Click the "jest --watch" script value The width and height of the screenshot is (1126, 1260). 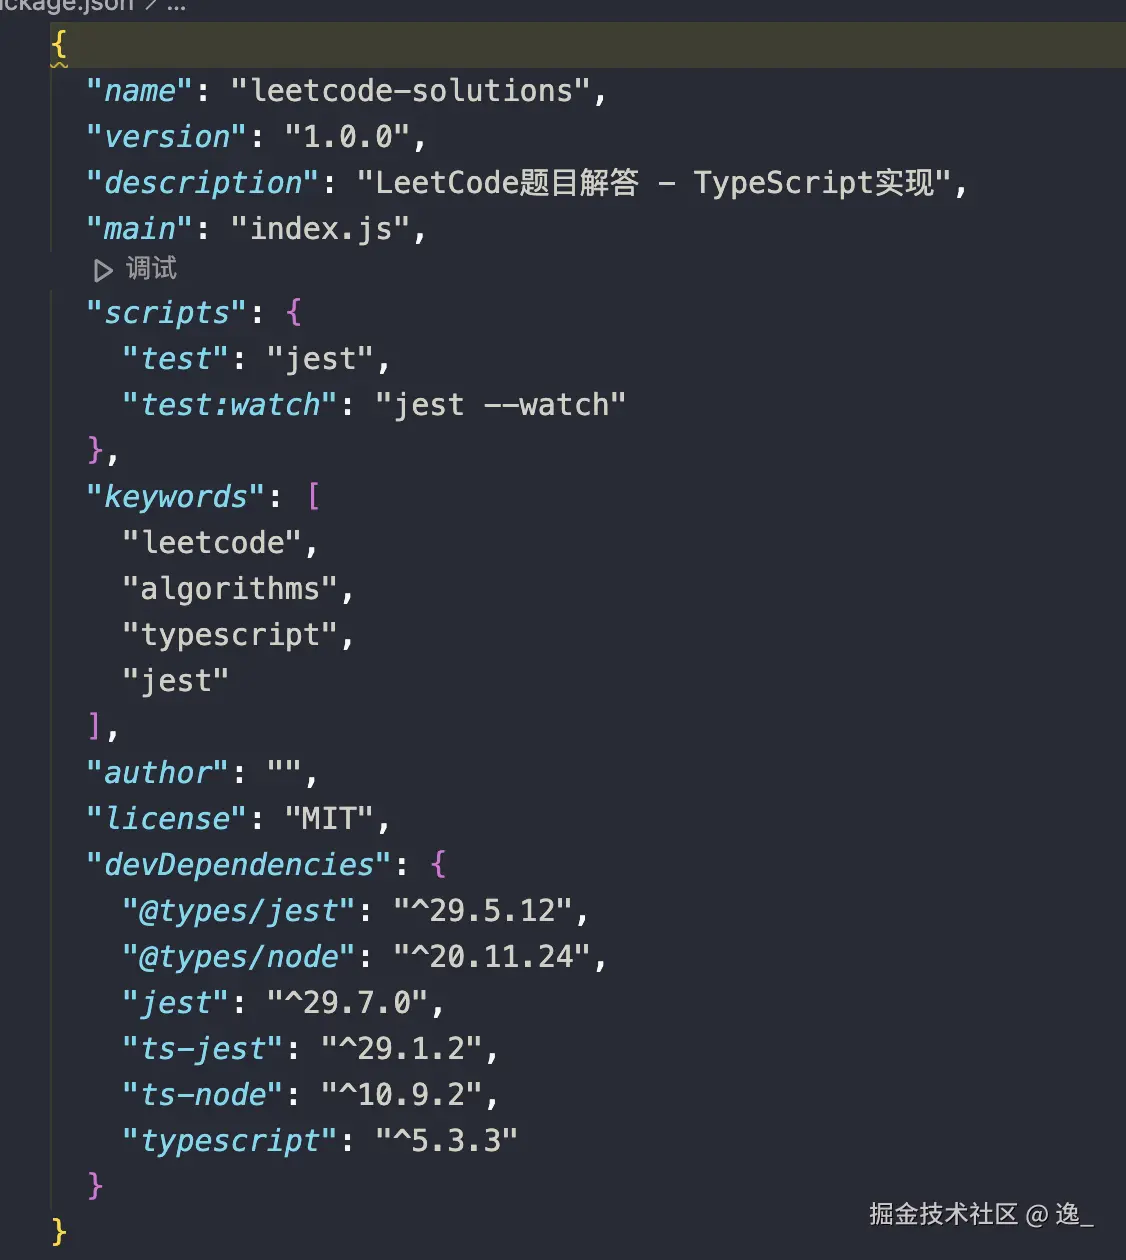(500, 405)
